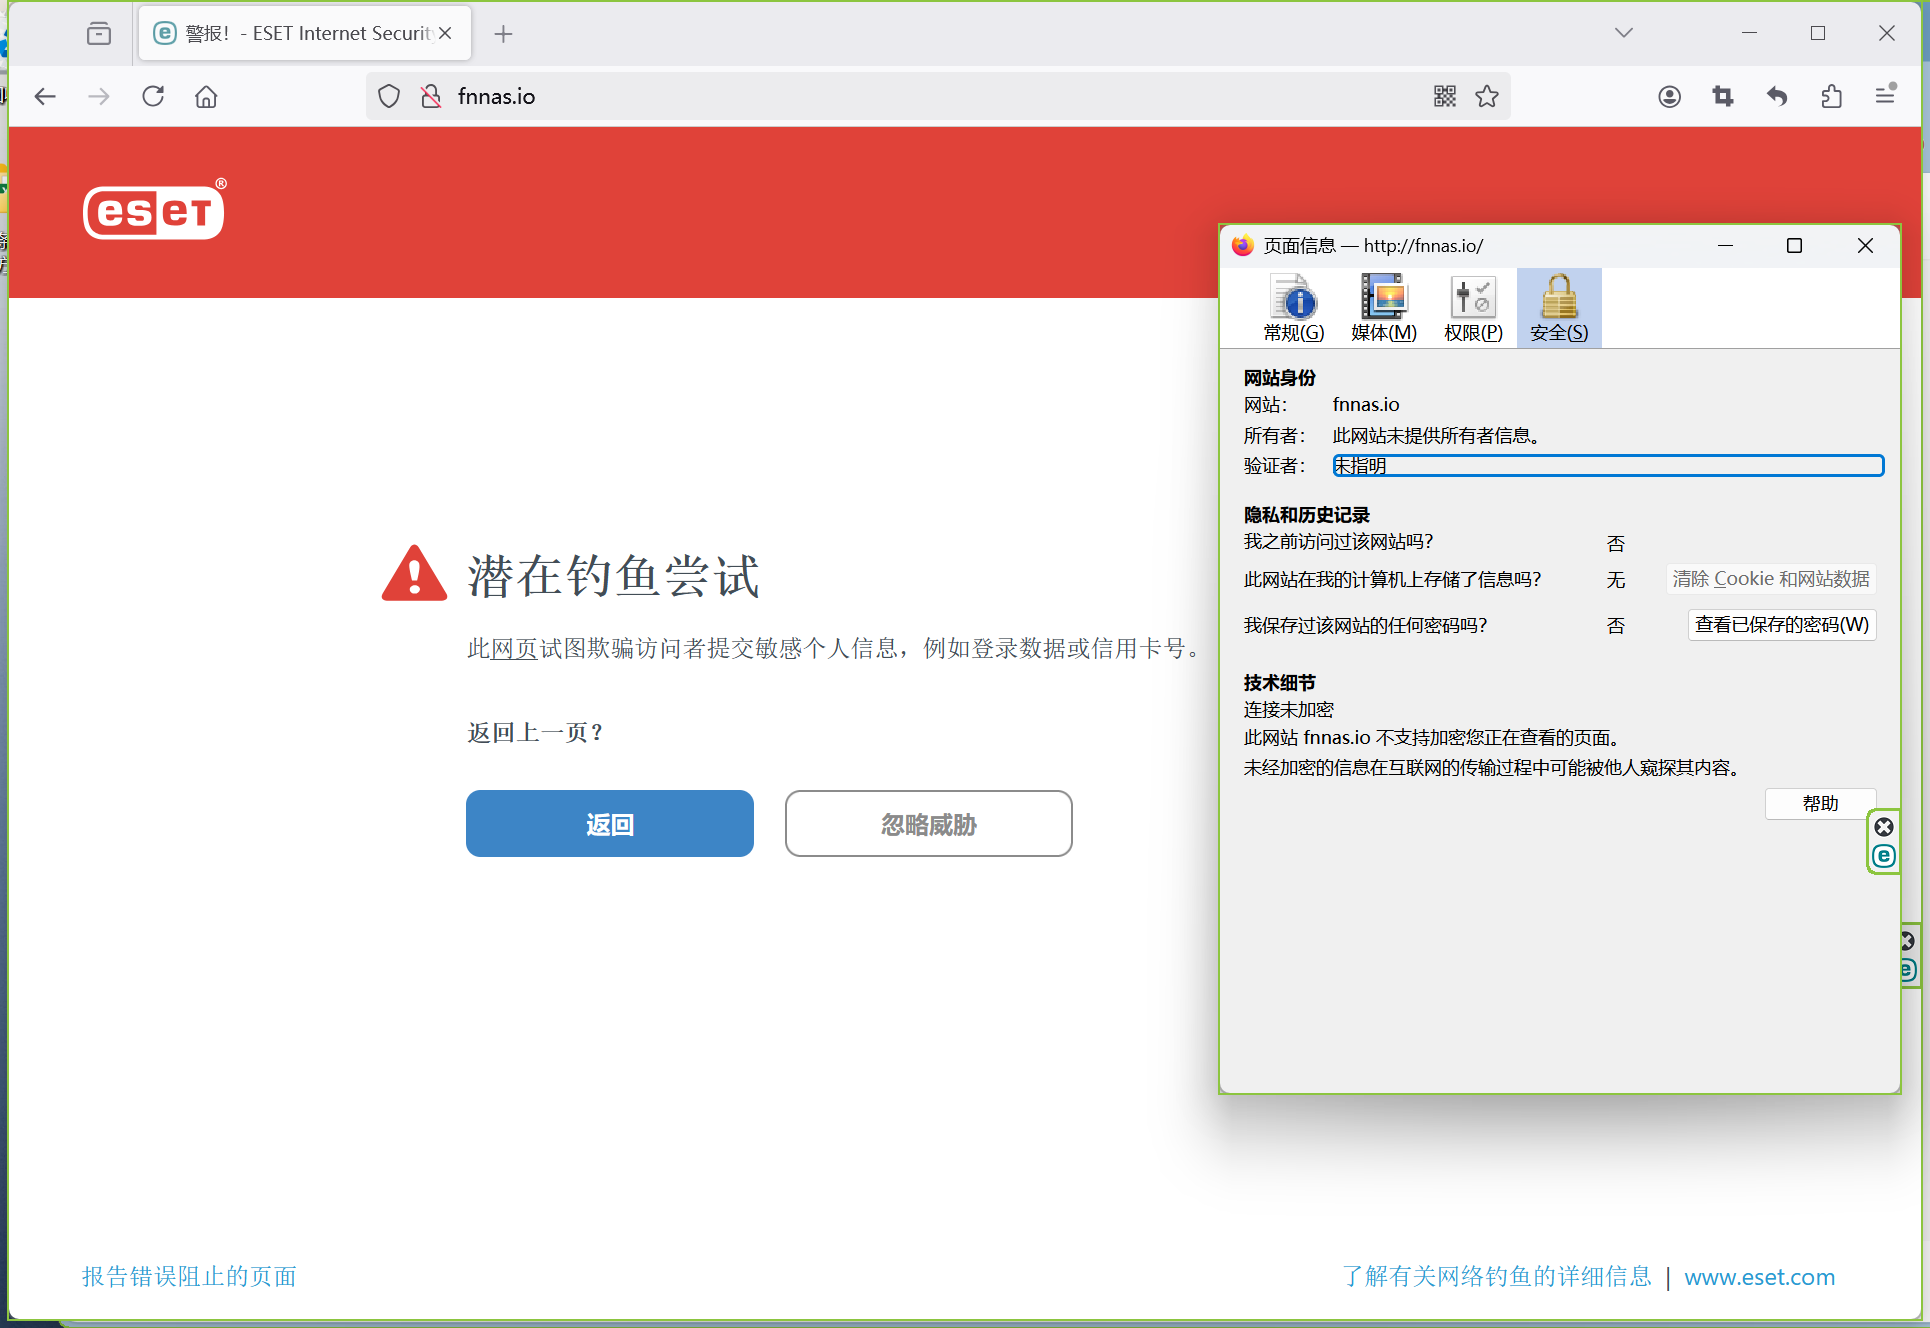Reload the current page
Screen dimensions: 1930x1328
tap(152, 96)
